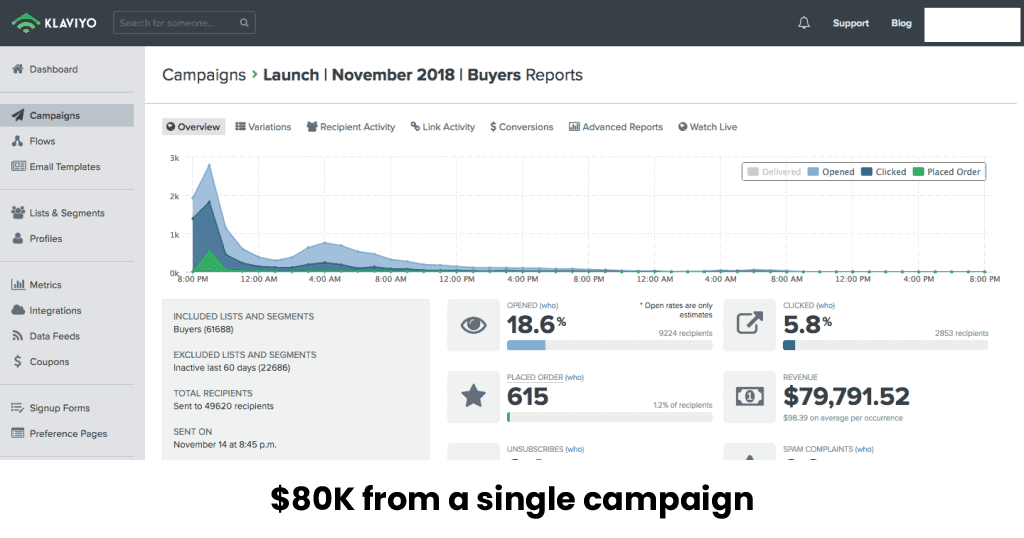Click the Placed Order star icon tile
This screenshot has height=538, width=1024.
[473, 397]
